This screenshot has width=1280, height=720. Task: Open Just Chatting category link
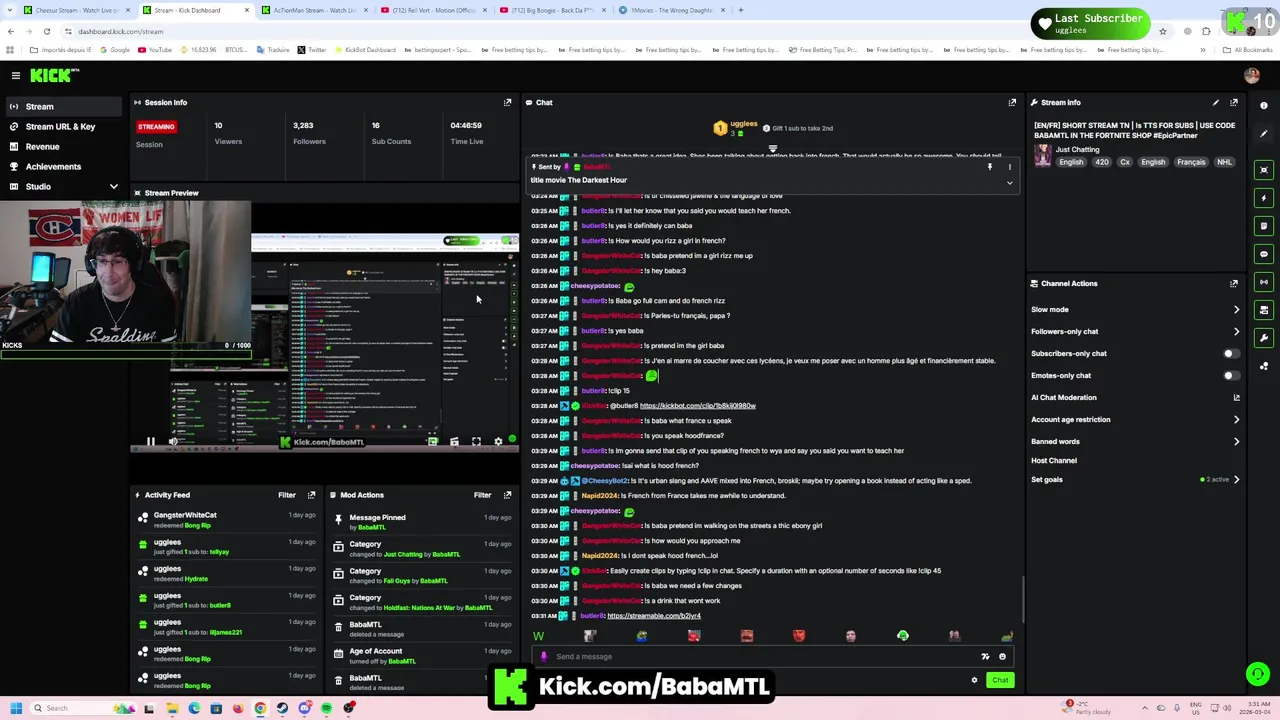[x=1077, y=149]
